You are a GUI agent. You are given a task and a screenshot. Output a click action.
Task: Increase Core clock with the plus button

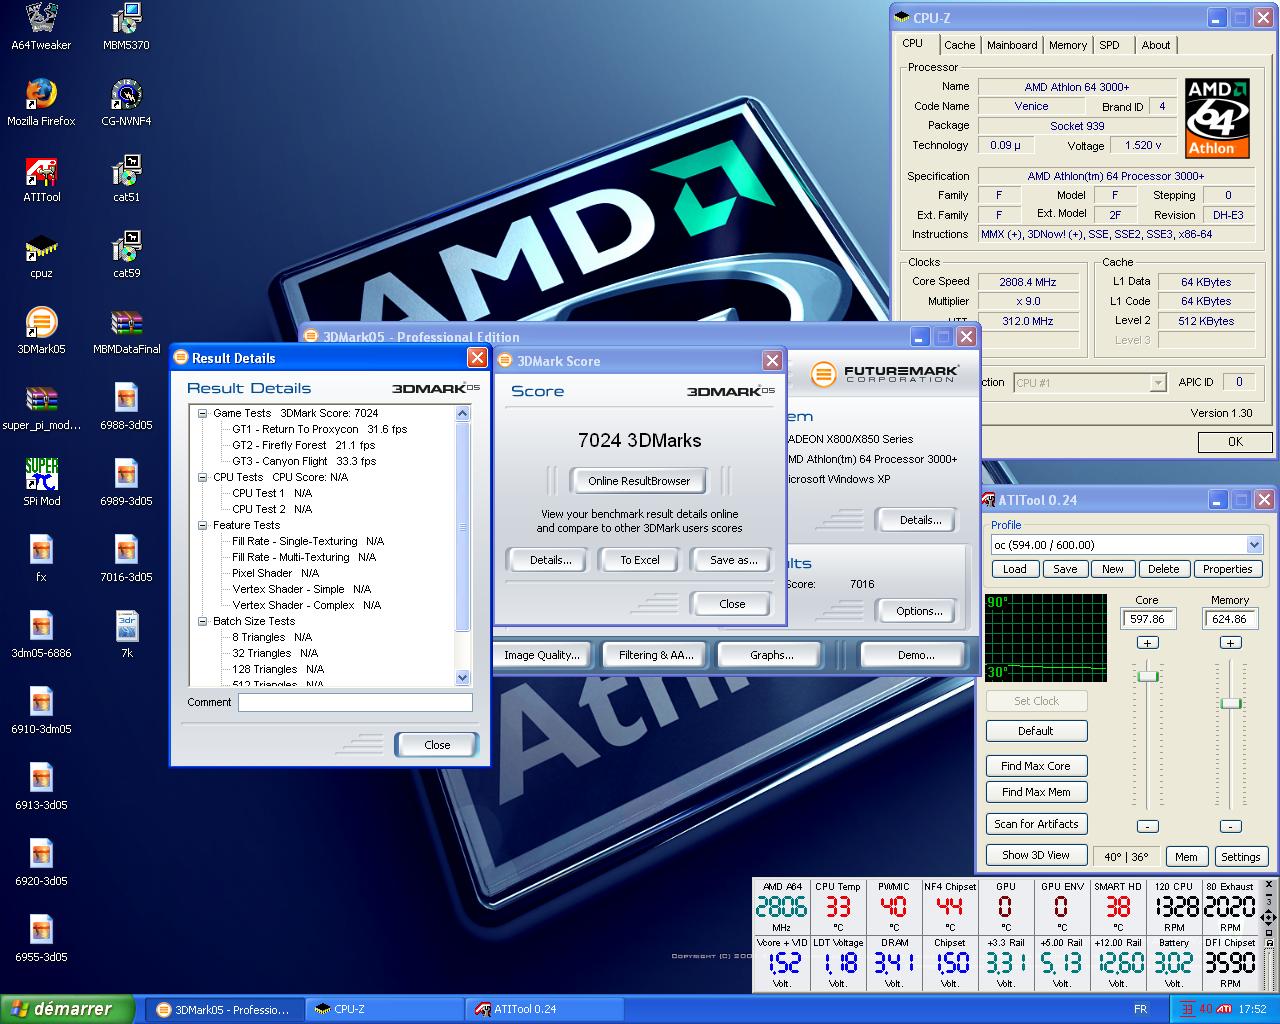(1148, 643)
